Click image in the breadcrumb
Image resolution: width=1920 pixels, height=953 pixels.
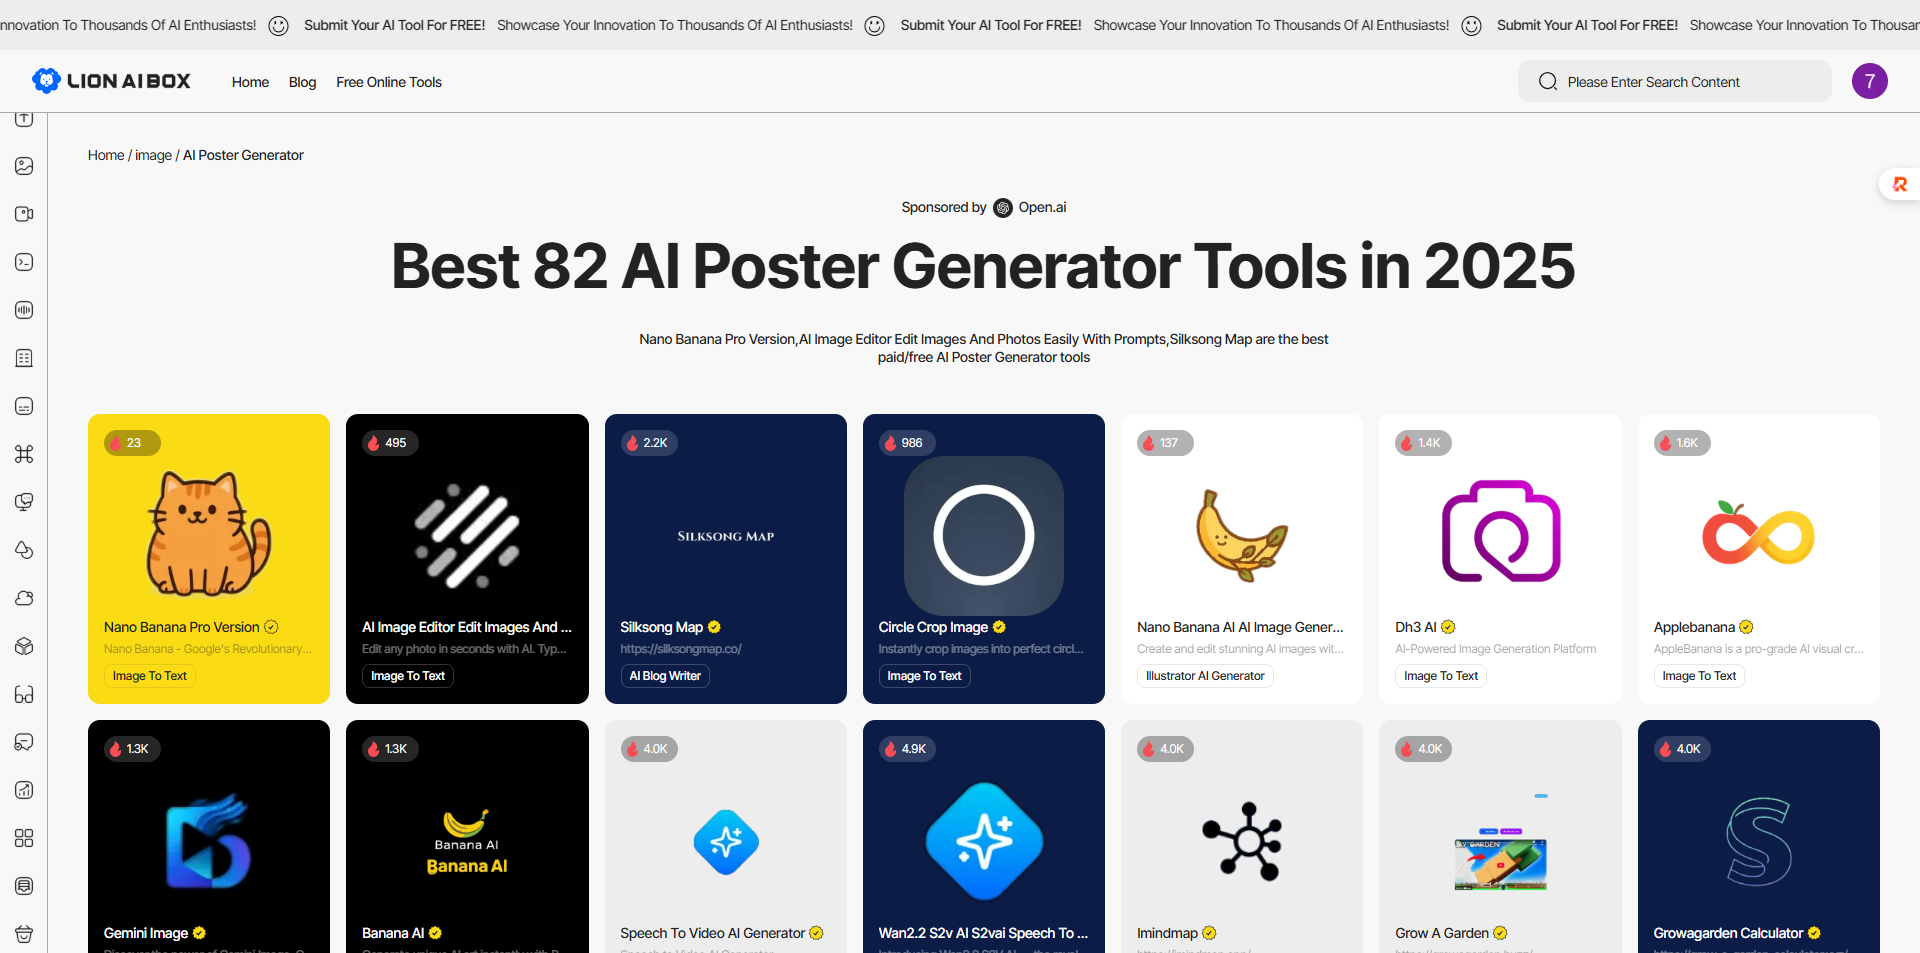(x=153, y=155)
